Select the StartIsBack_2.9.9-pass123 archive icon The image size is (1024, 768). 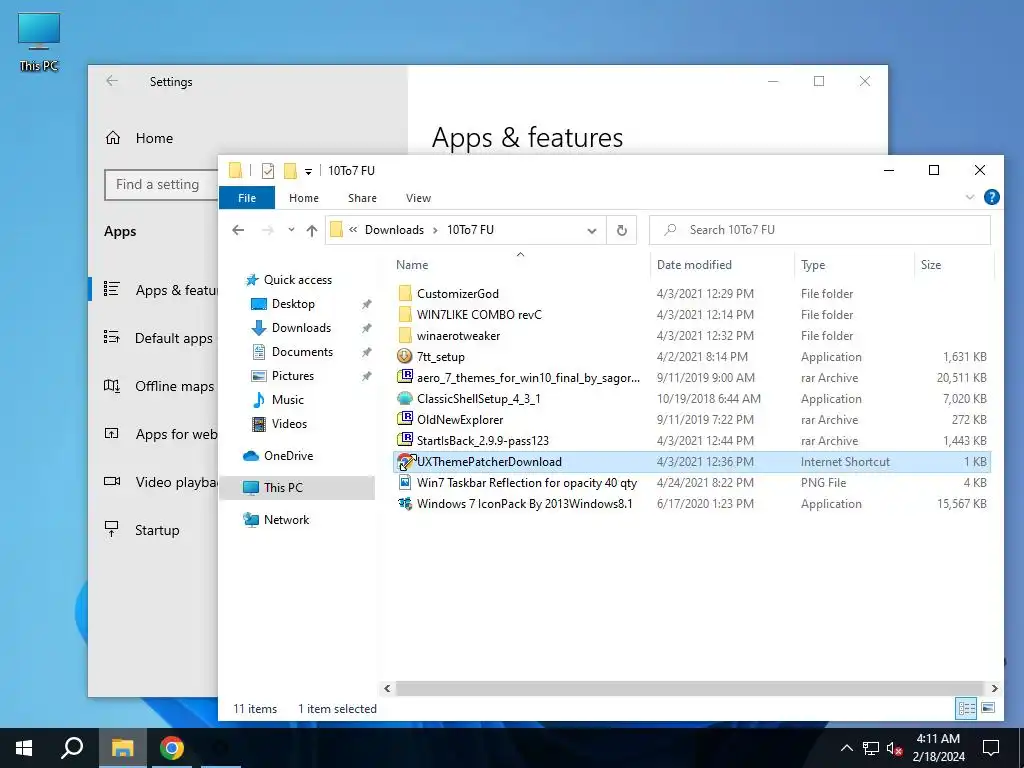point(405,440)
